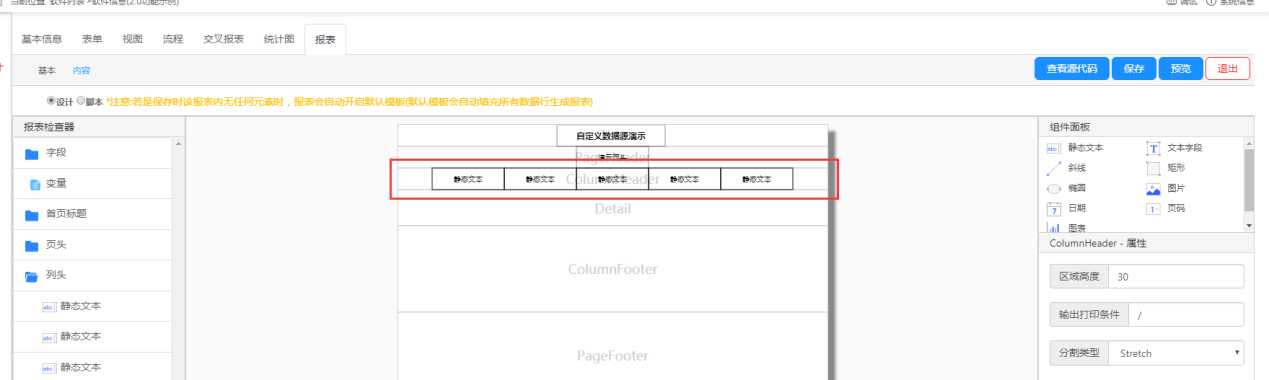Switch to 设计 mode radio
The width and height of the screenshot is (1269, 380).
(x=51, y=101)
